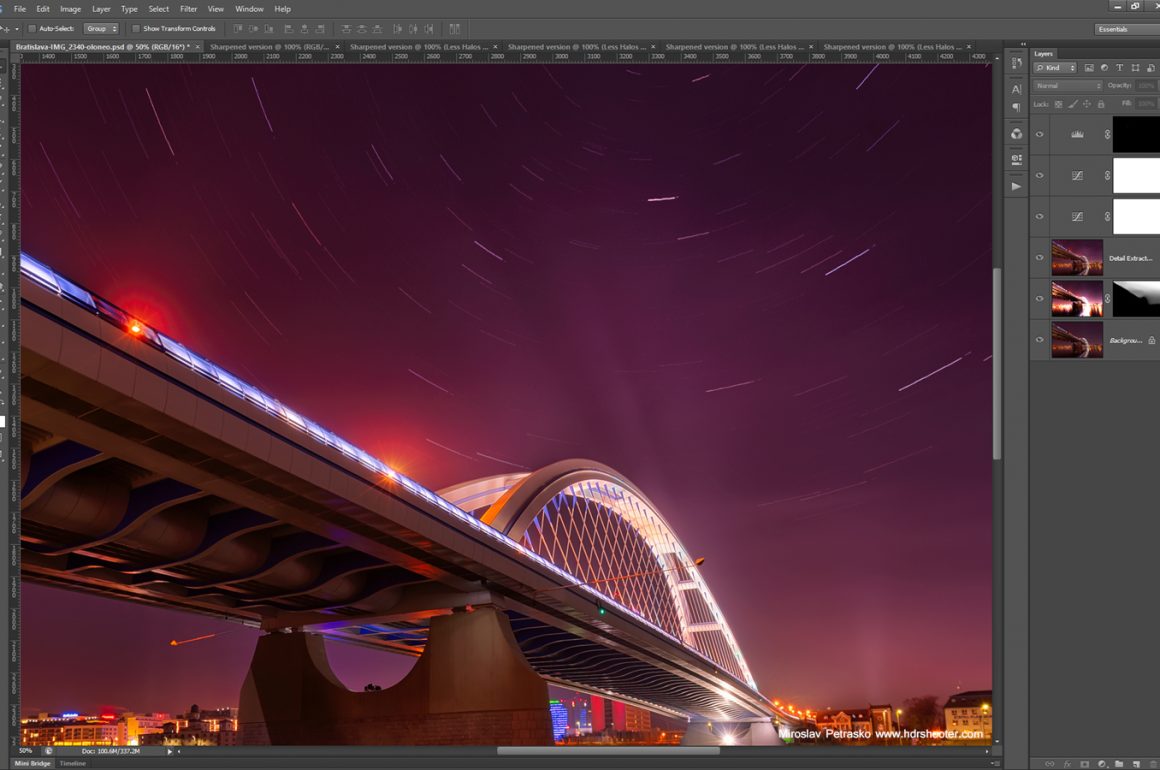Open the Paragraph panel icon
This screenshot has height=770, width=1160.
(1017, 107)
